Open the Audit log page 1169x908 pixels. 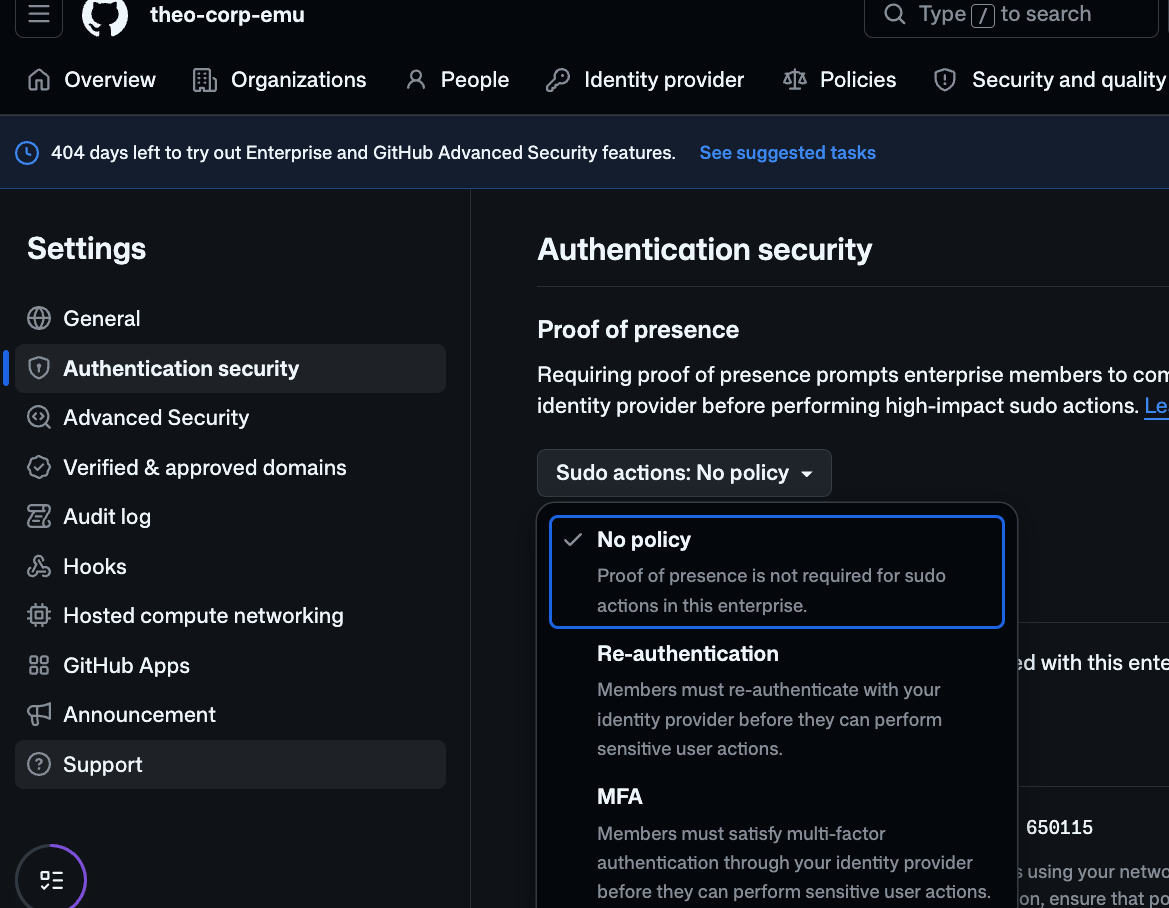pyautogui.click(x=230, y=517)
